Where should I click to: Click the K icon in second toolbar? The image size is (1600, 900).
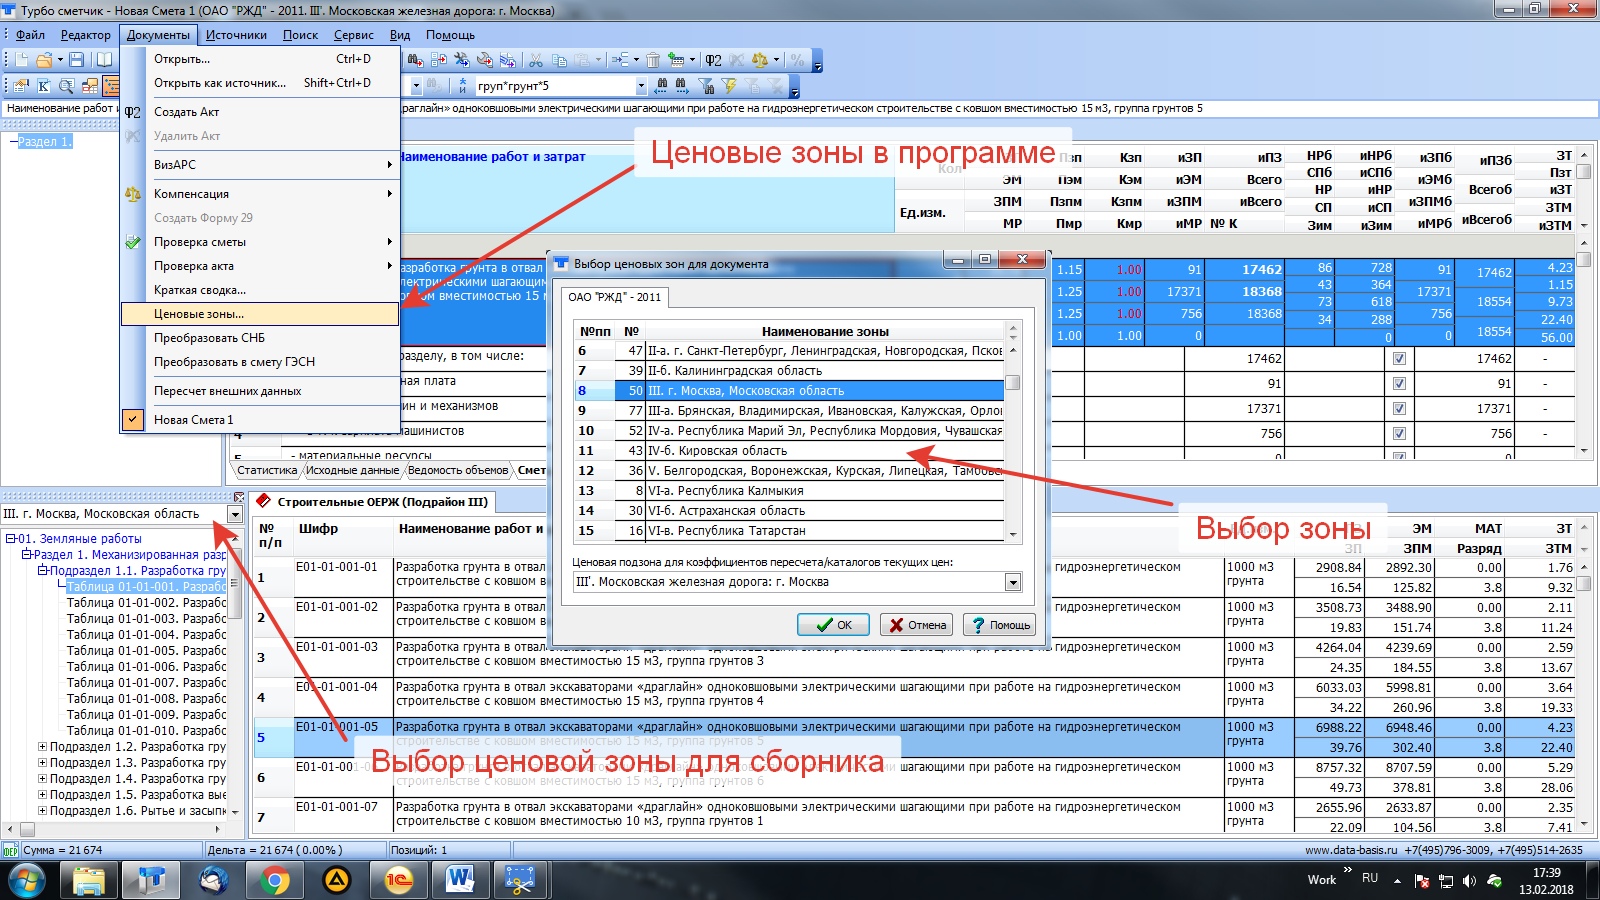point(44,86)
